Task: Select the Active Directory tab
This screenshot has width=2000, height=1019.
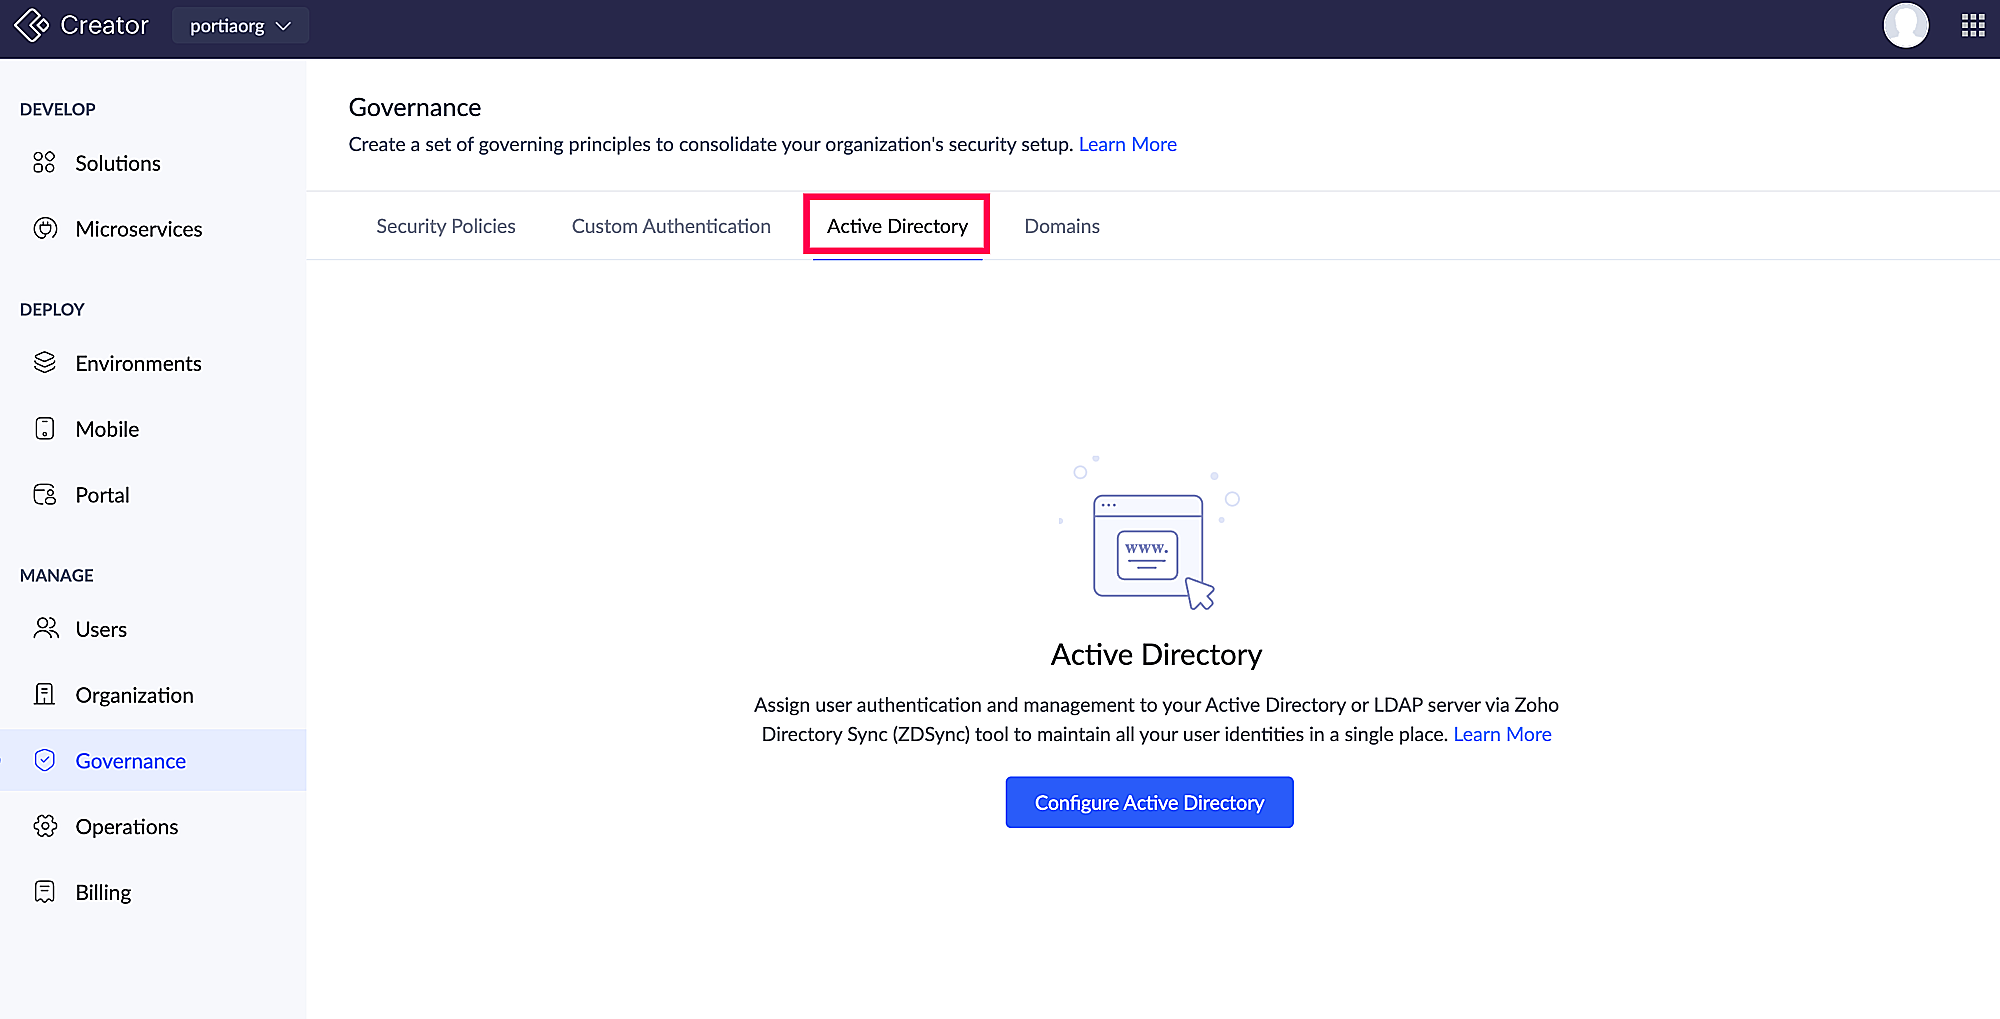Action: [x=897, y=226]
